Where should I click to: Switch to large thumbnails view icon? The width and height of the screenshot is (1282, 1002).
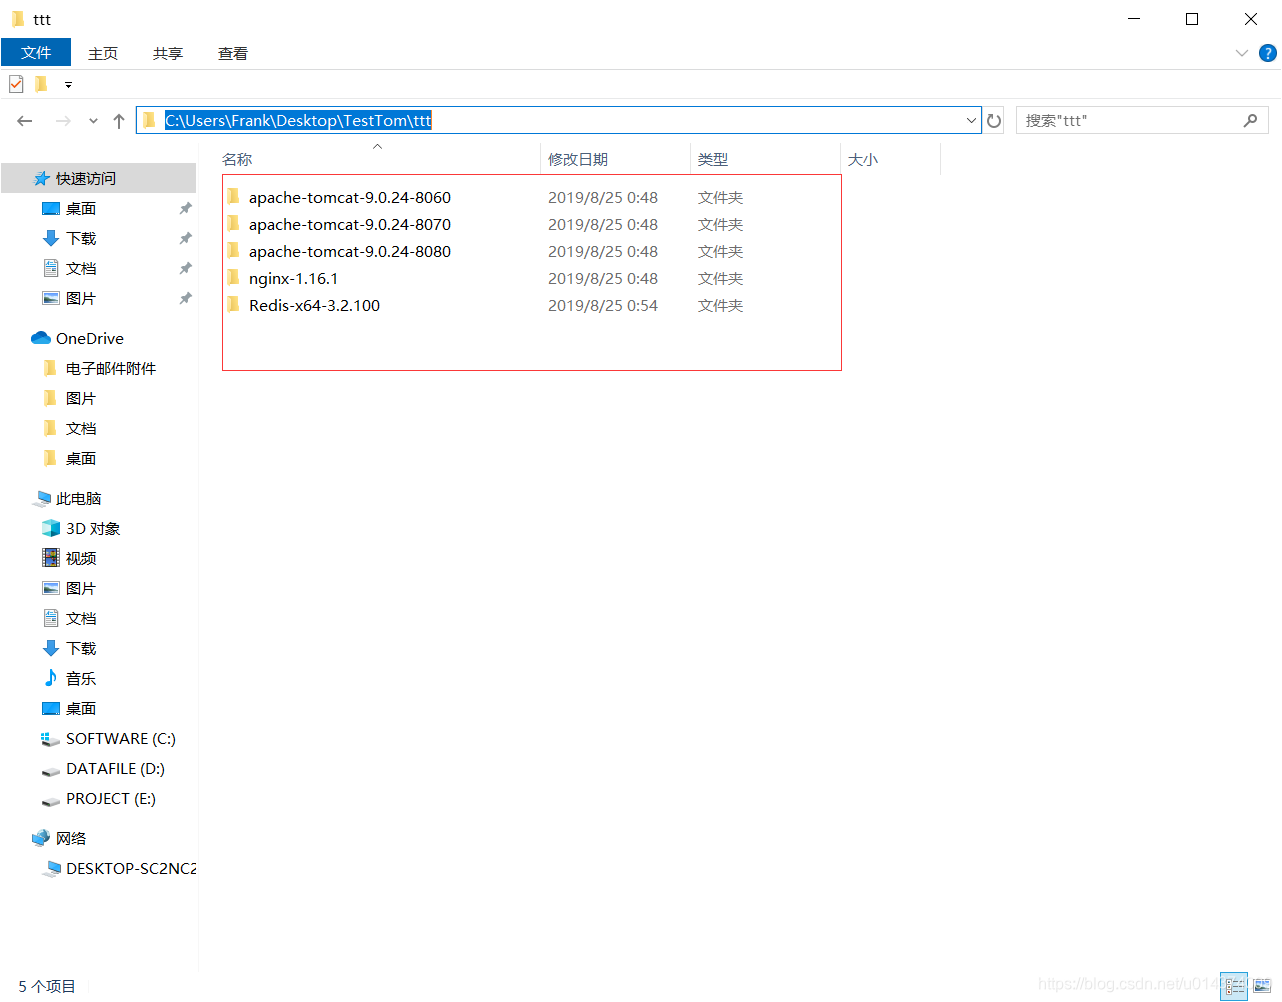(x=1262, y=986)
